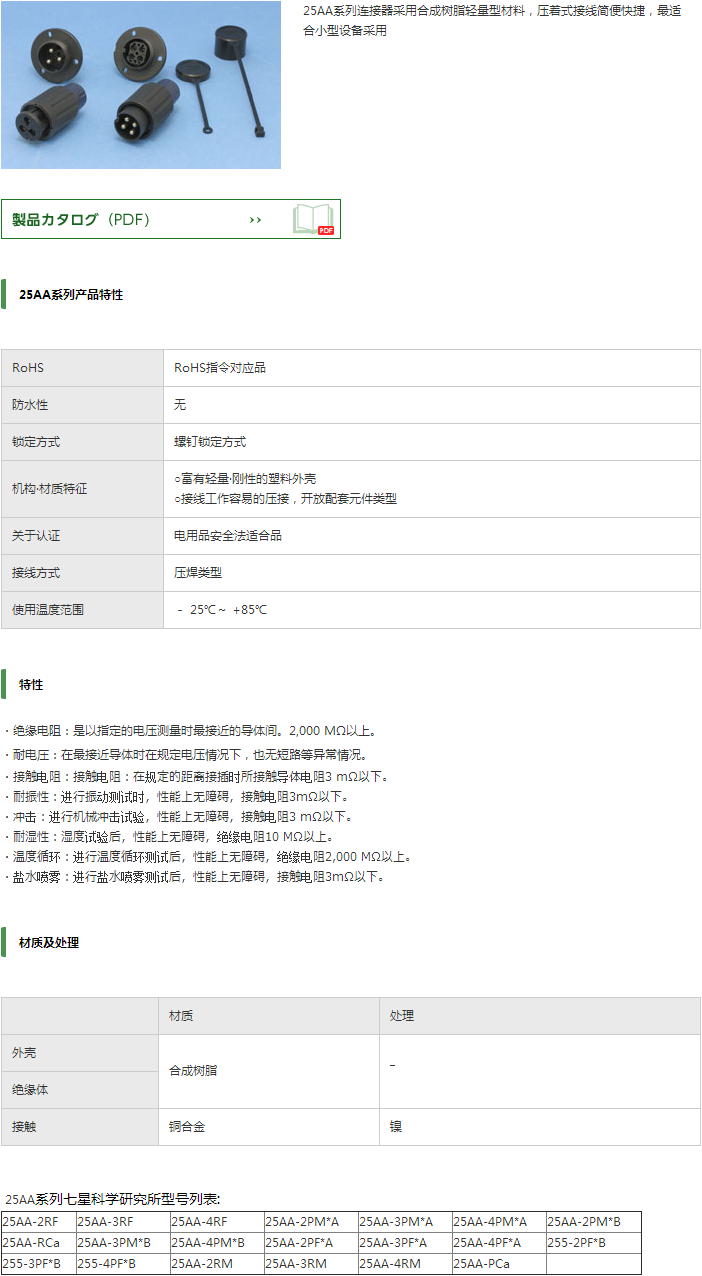Click the 耐湿性 specification line
Image resolution: width=702 pixels, height=1276 pixels.
click(170, 837)
